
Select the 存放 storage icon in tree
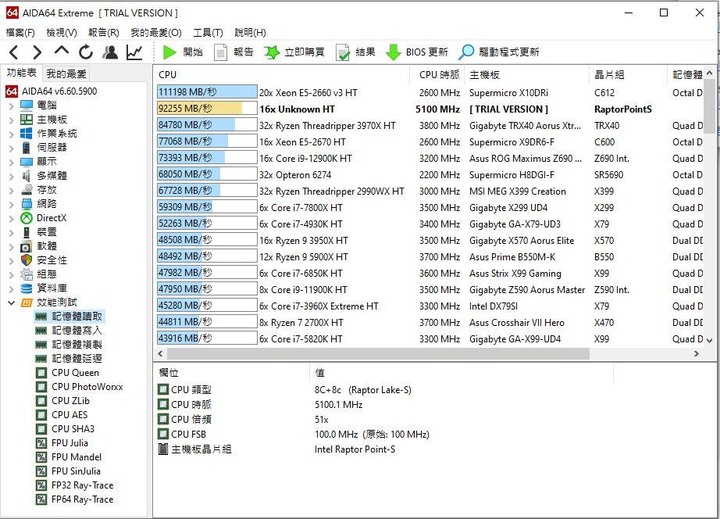(x=26, y=190)
